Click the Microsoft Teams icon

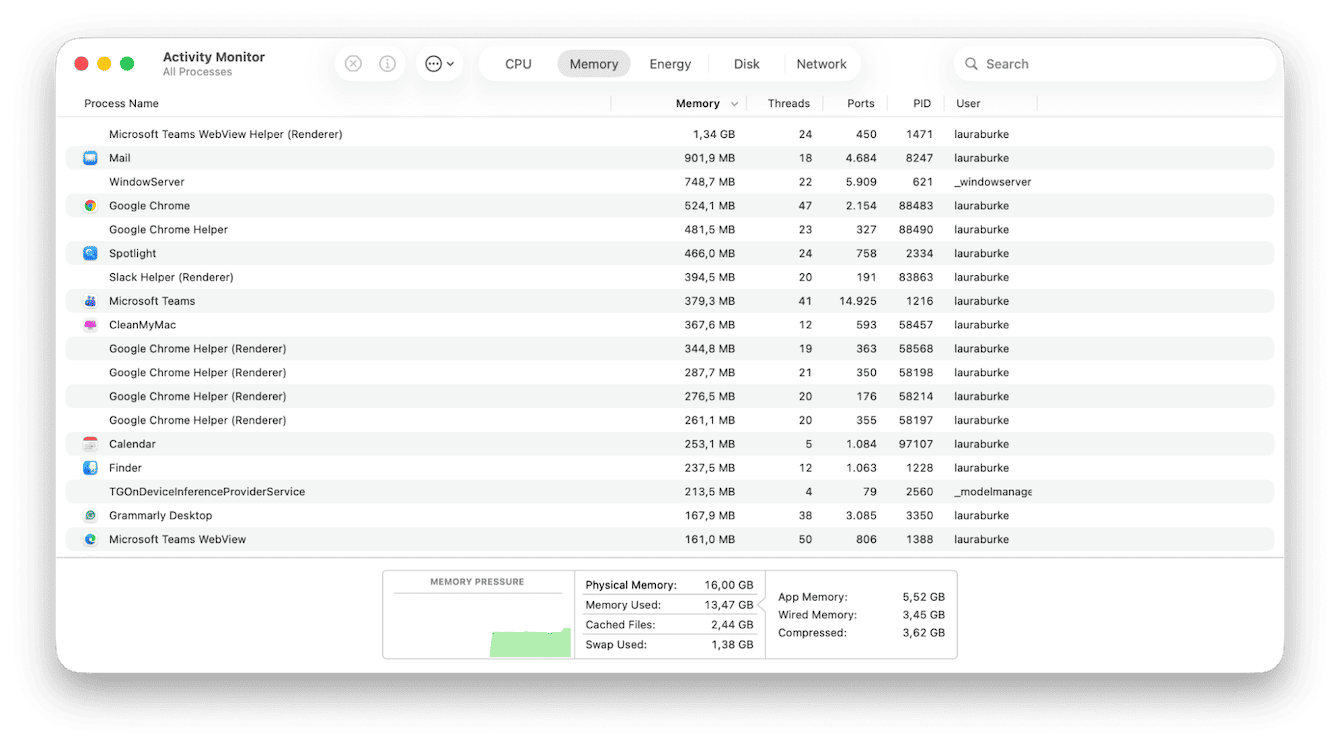click(90, 300)
